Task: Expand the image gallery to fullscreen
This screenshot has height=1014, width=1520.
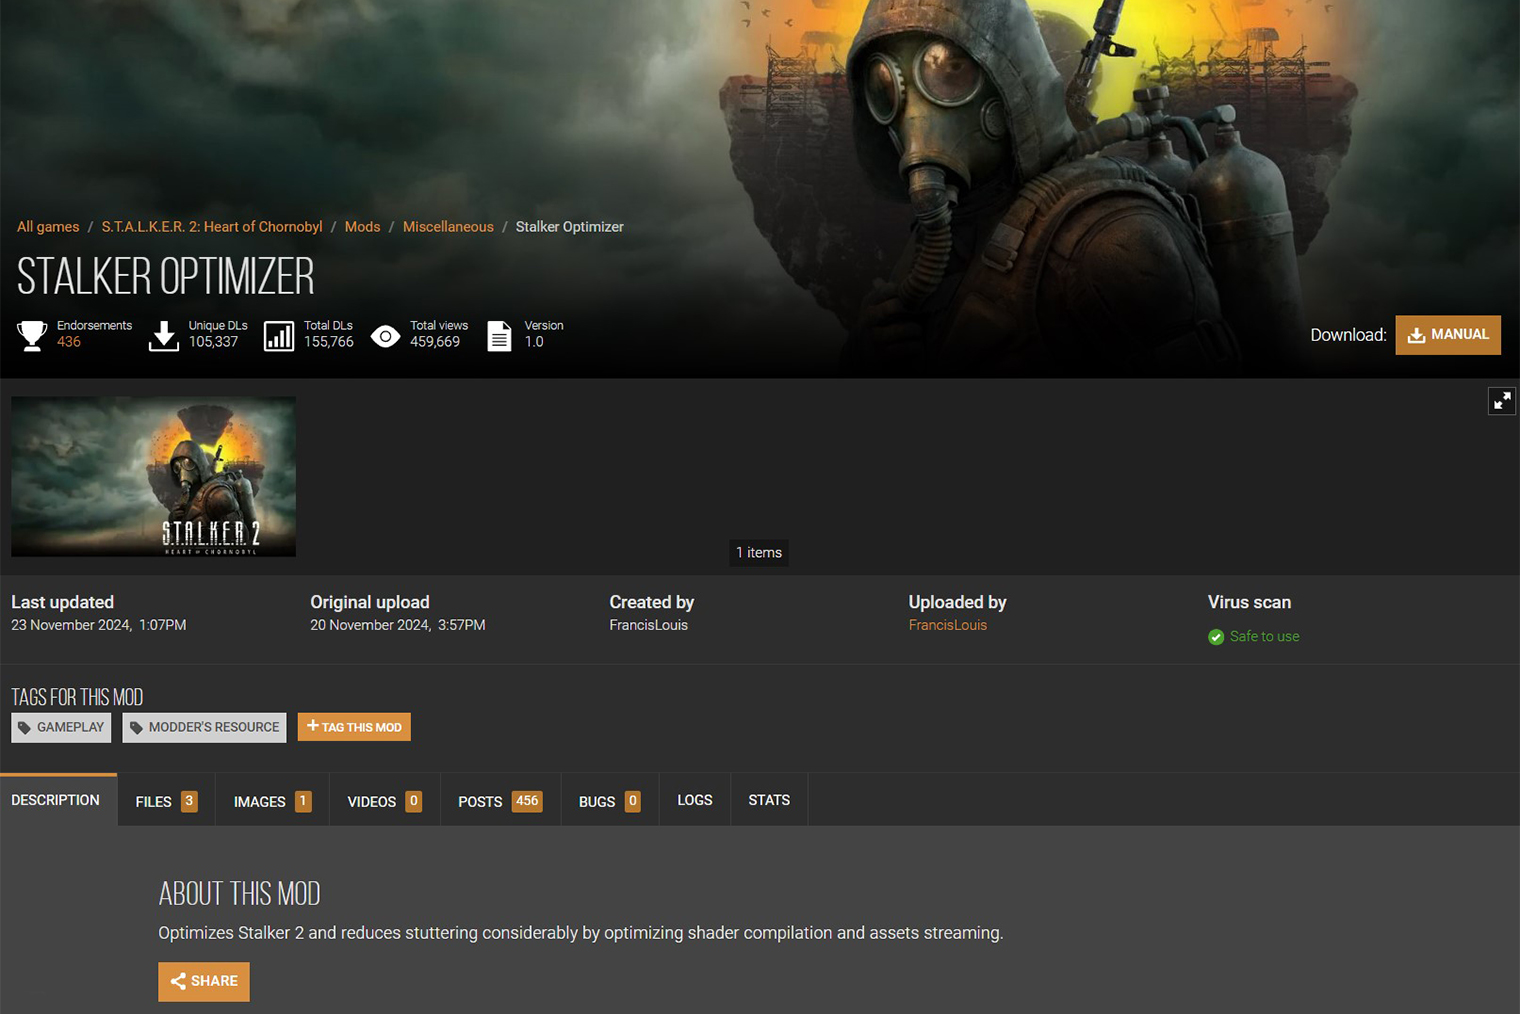Action: point(1502,401)
